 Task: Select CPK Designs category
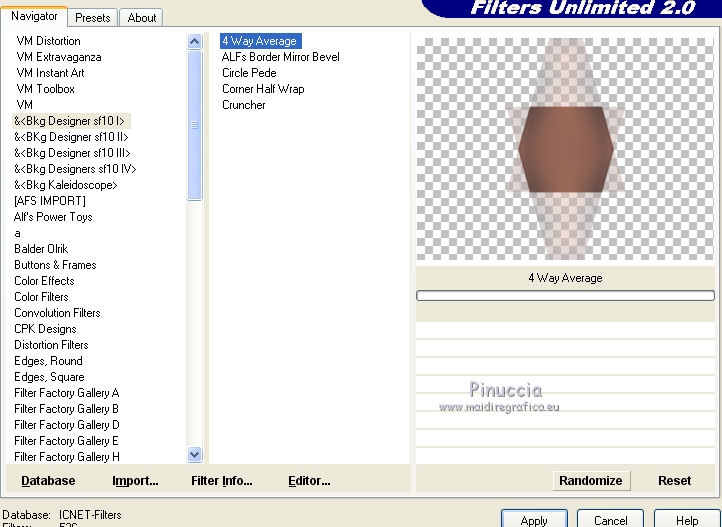(x=45, y=329)
